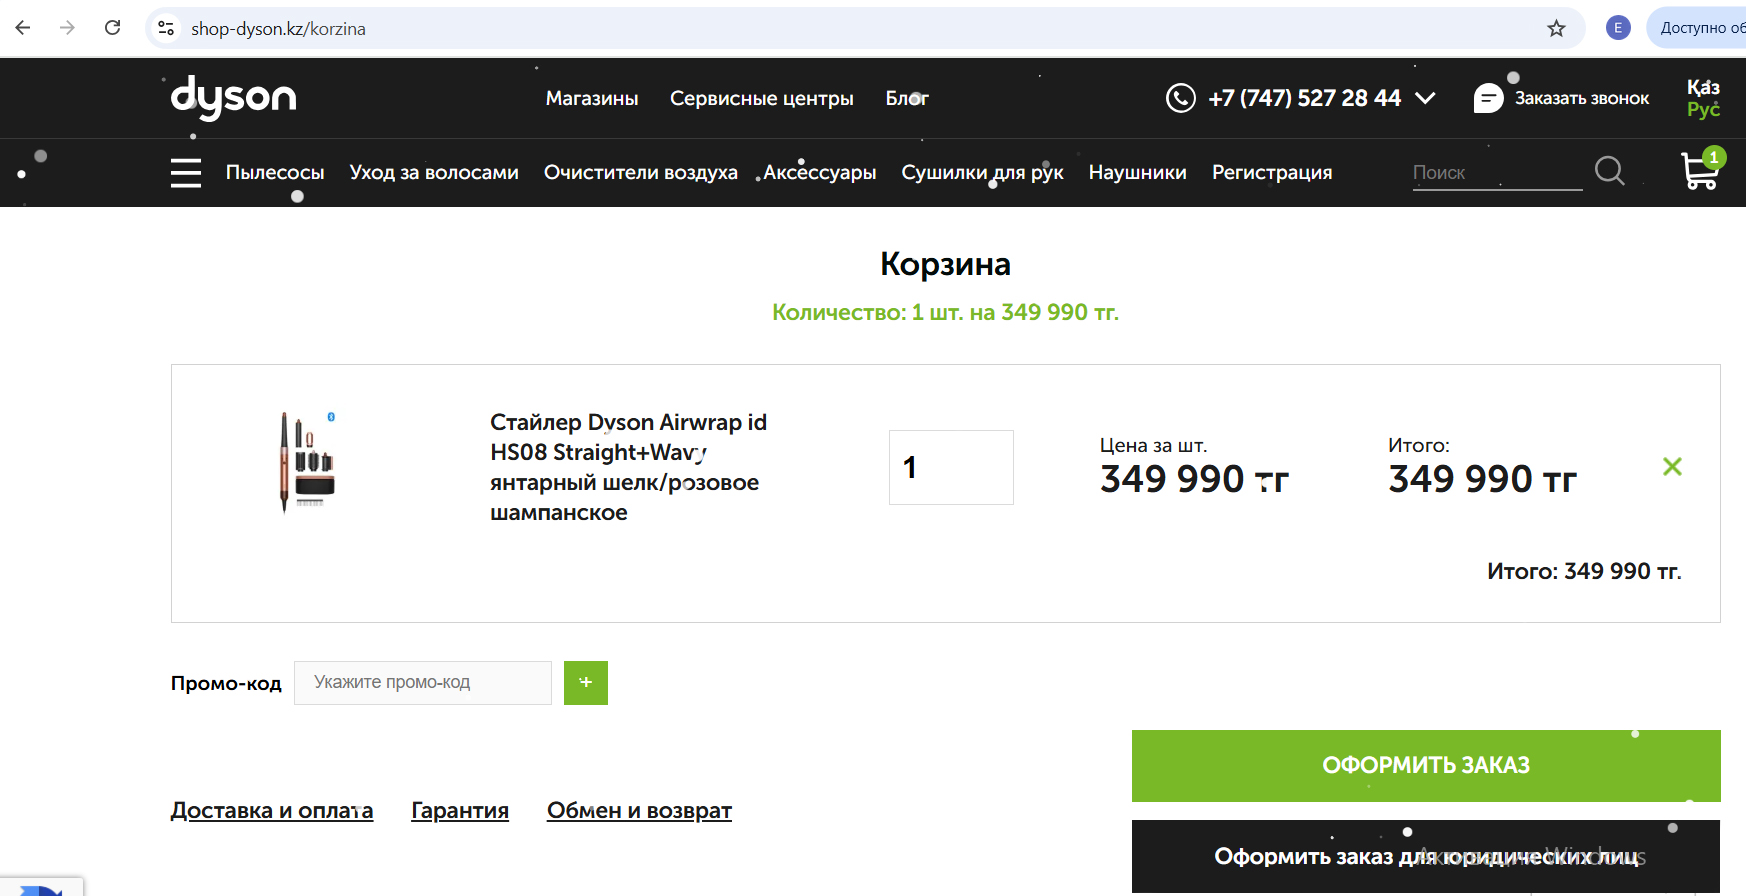Remove the Airwrap item with green X
The height and width of the screenshot is (896, 1746).
(x=1672, y=467)
